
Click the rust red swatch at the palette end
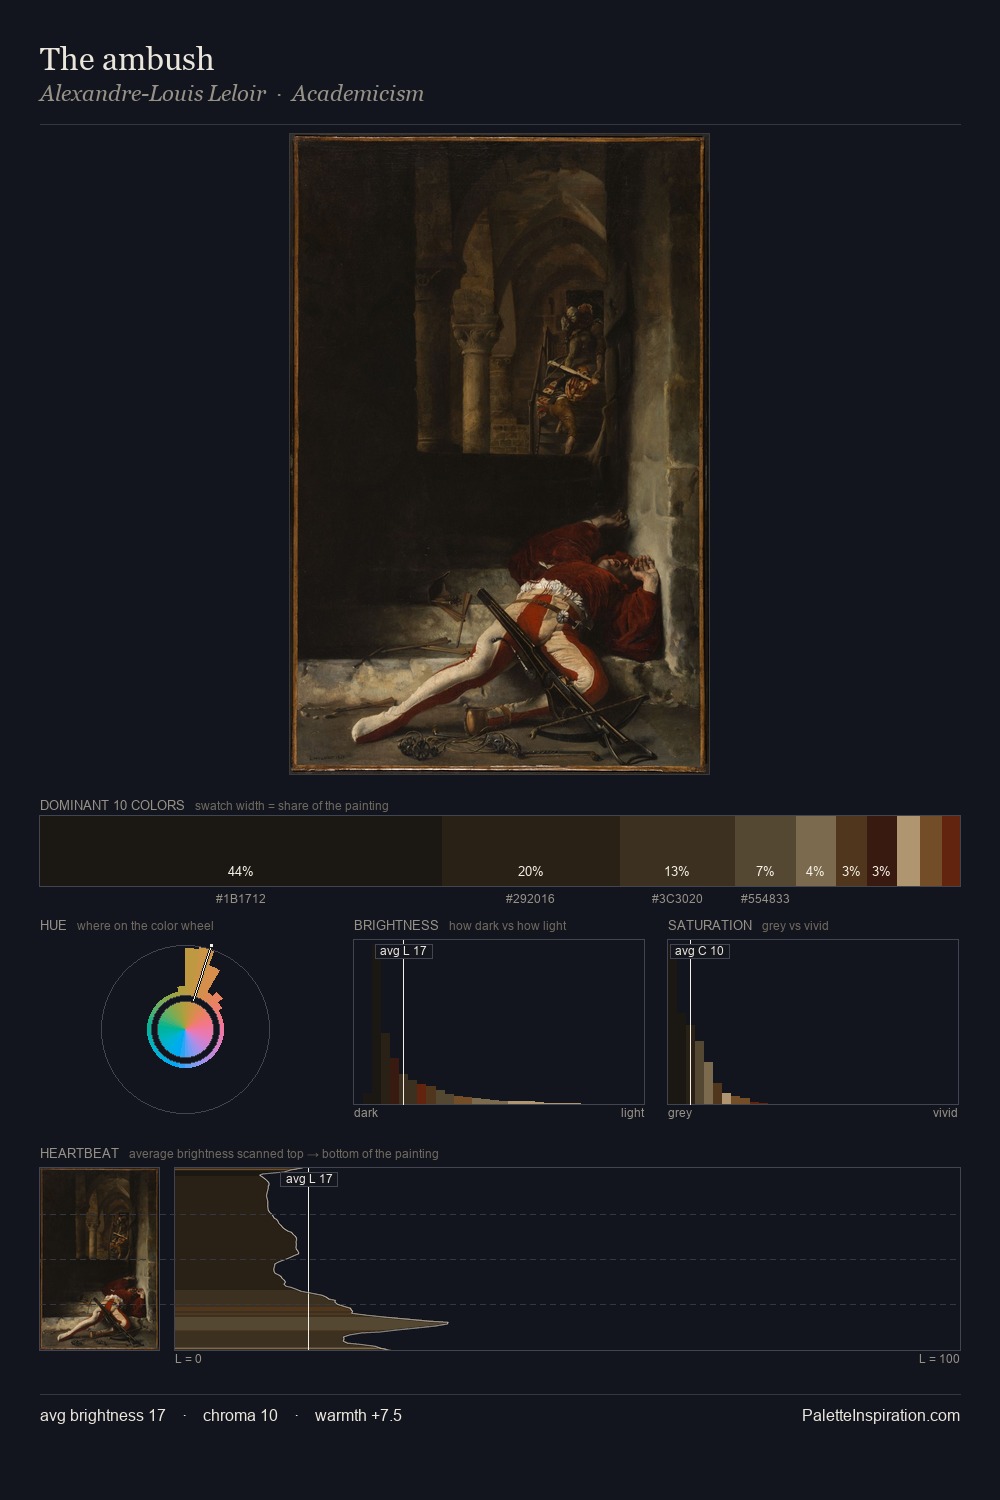coord(951,851)
